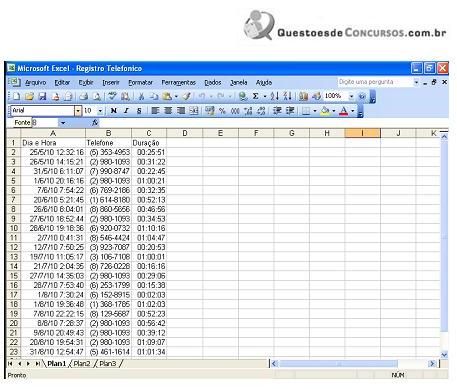
Task: Increase cell indent
Action: pyautogui.click(x=290, y=111)
